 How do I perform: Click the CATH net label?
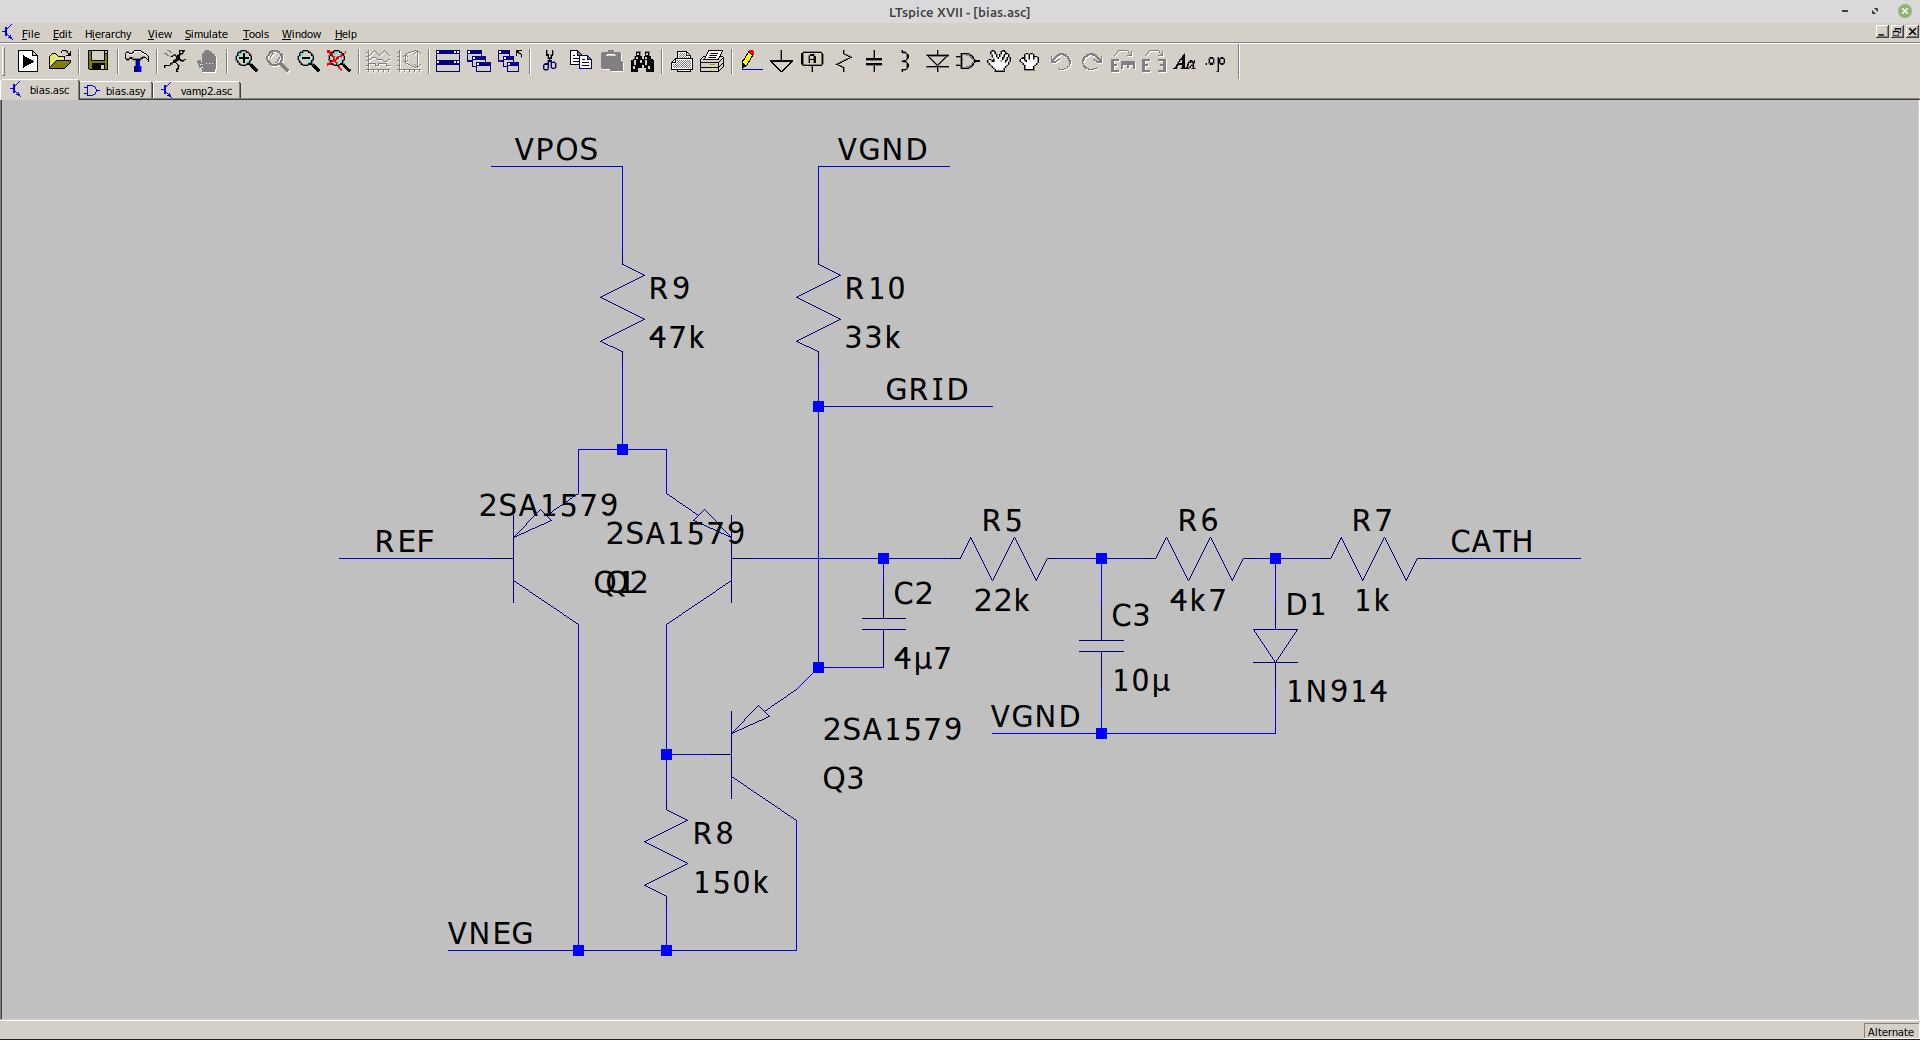click(x=1491, y=541)
